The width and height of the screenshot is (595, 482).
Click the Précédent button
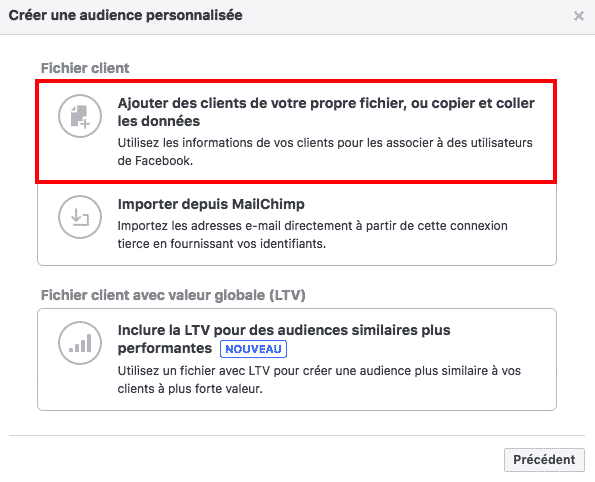pos(544,460)
